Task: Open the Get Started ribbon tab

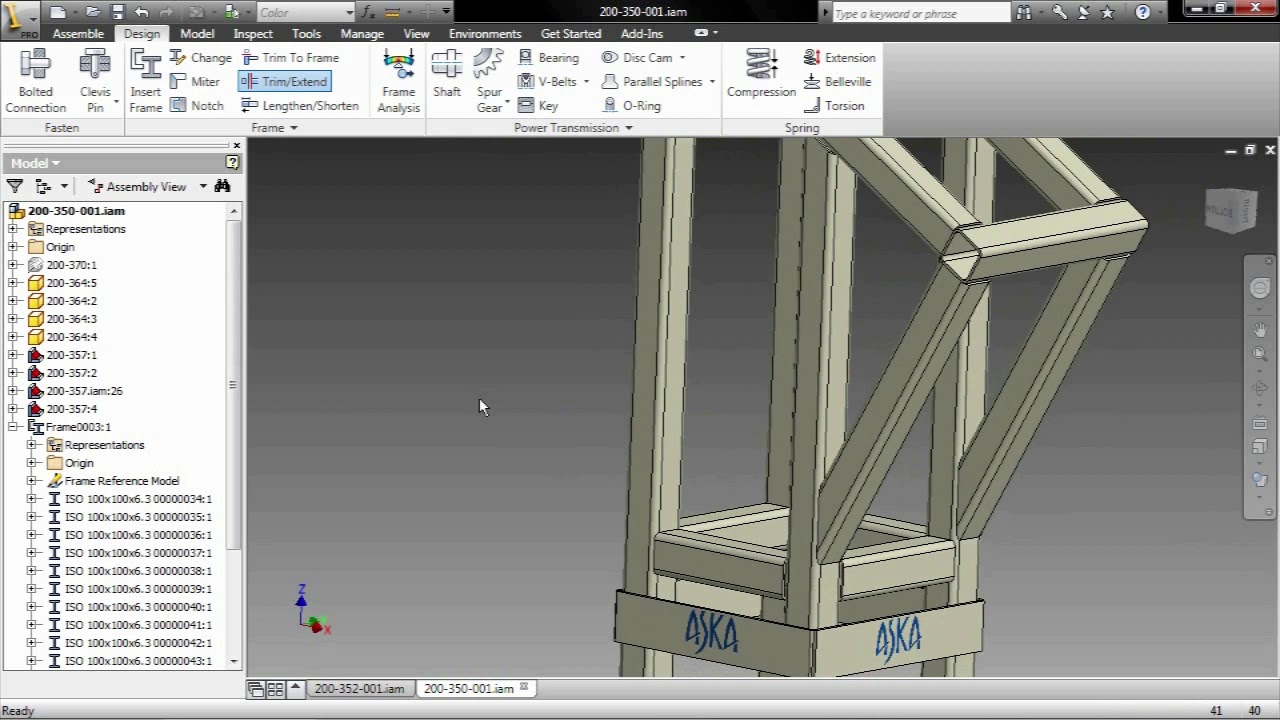Action: tap(571, 33)
